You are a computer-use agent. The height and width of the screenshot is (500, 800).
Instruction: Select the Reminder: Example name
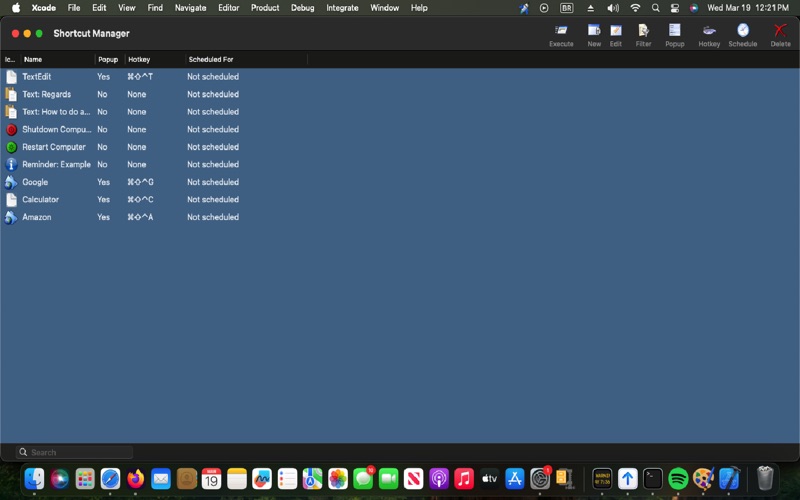click(56, 164)
